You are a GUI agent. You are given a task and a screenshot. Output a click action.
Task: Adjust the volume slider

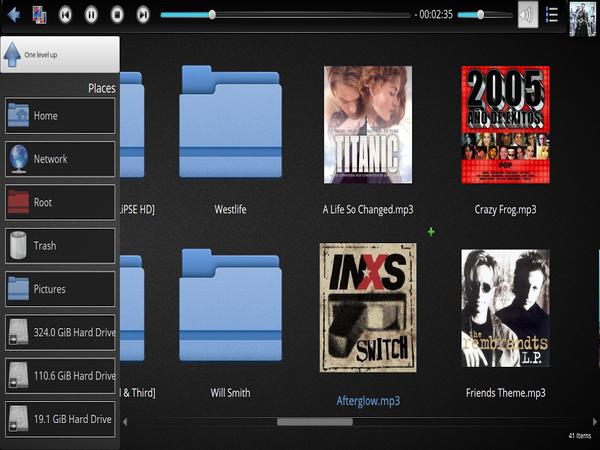coord(481,15)
